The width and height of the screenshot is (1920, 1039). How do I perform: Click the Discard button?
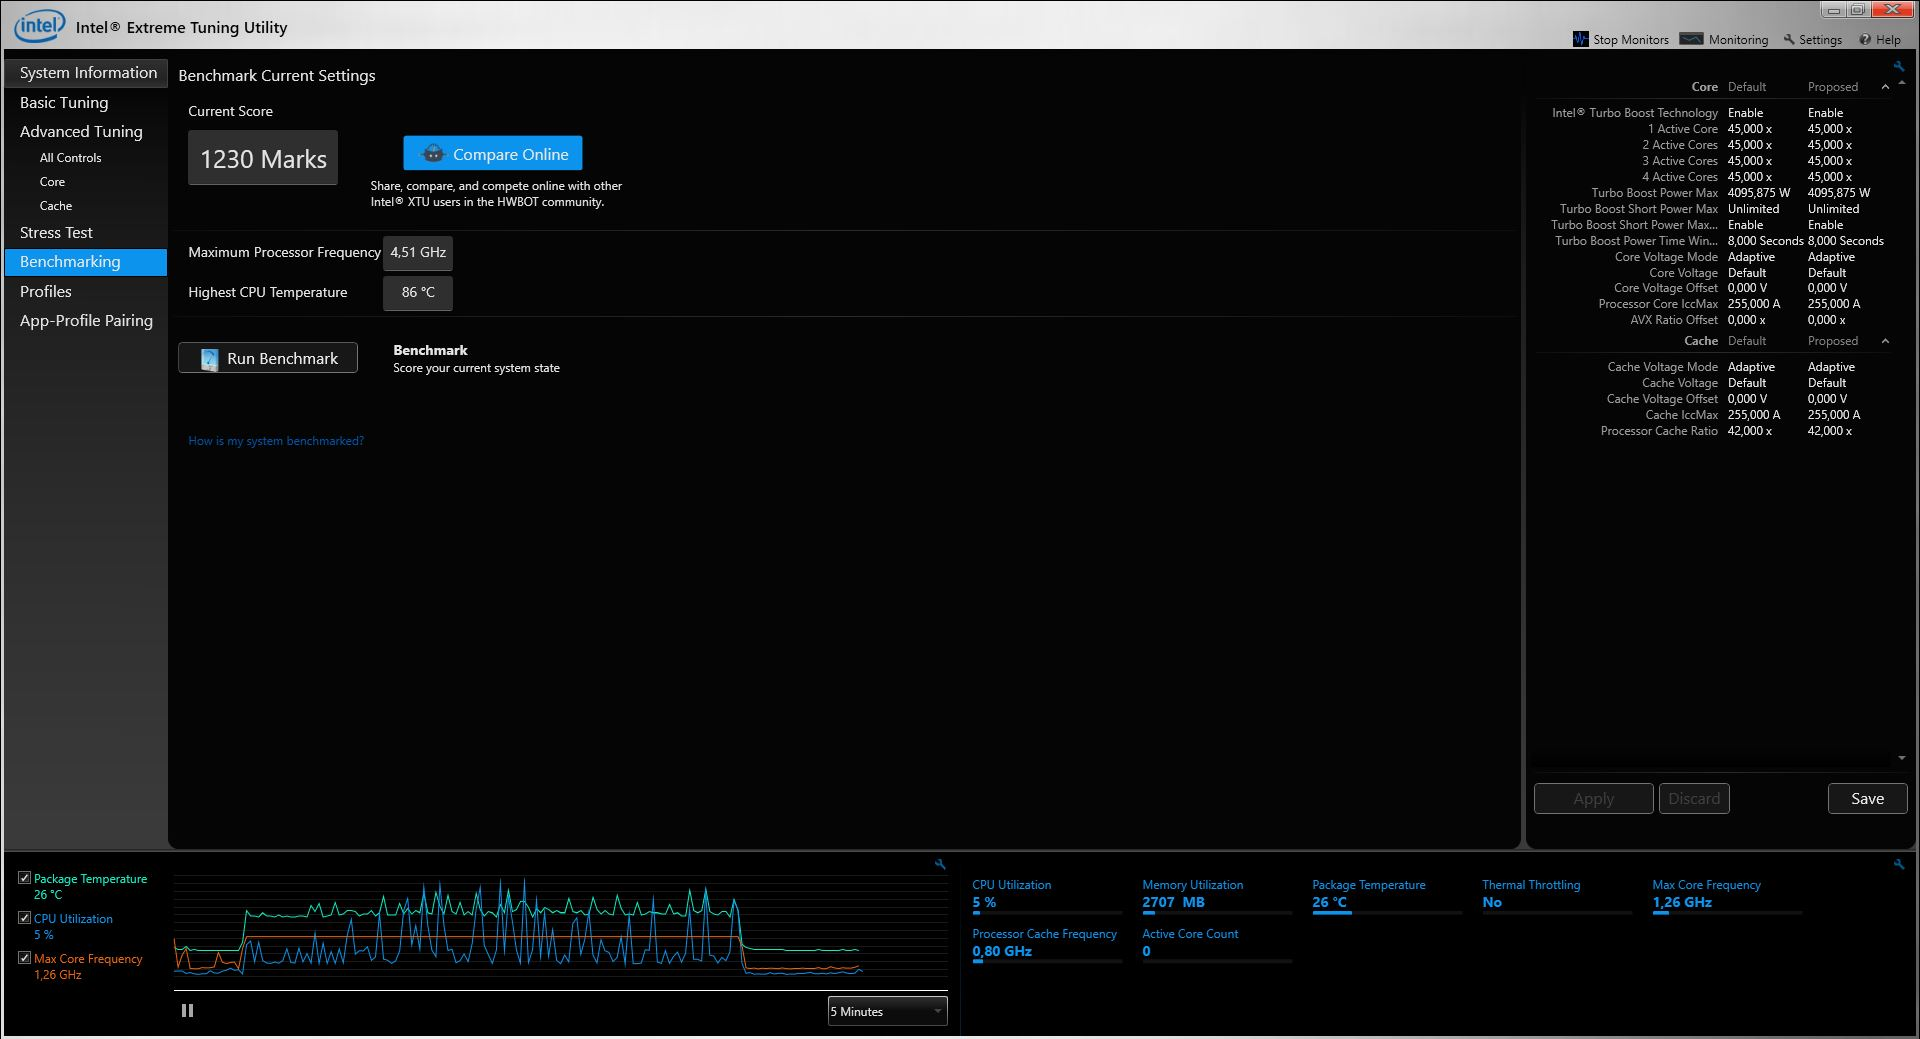[x=1694, y=799]
